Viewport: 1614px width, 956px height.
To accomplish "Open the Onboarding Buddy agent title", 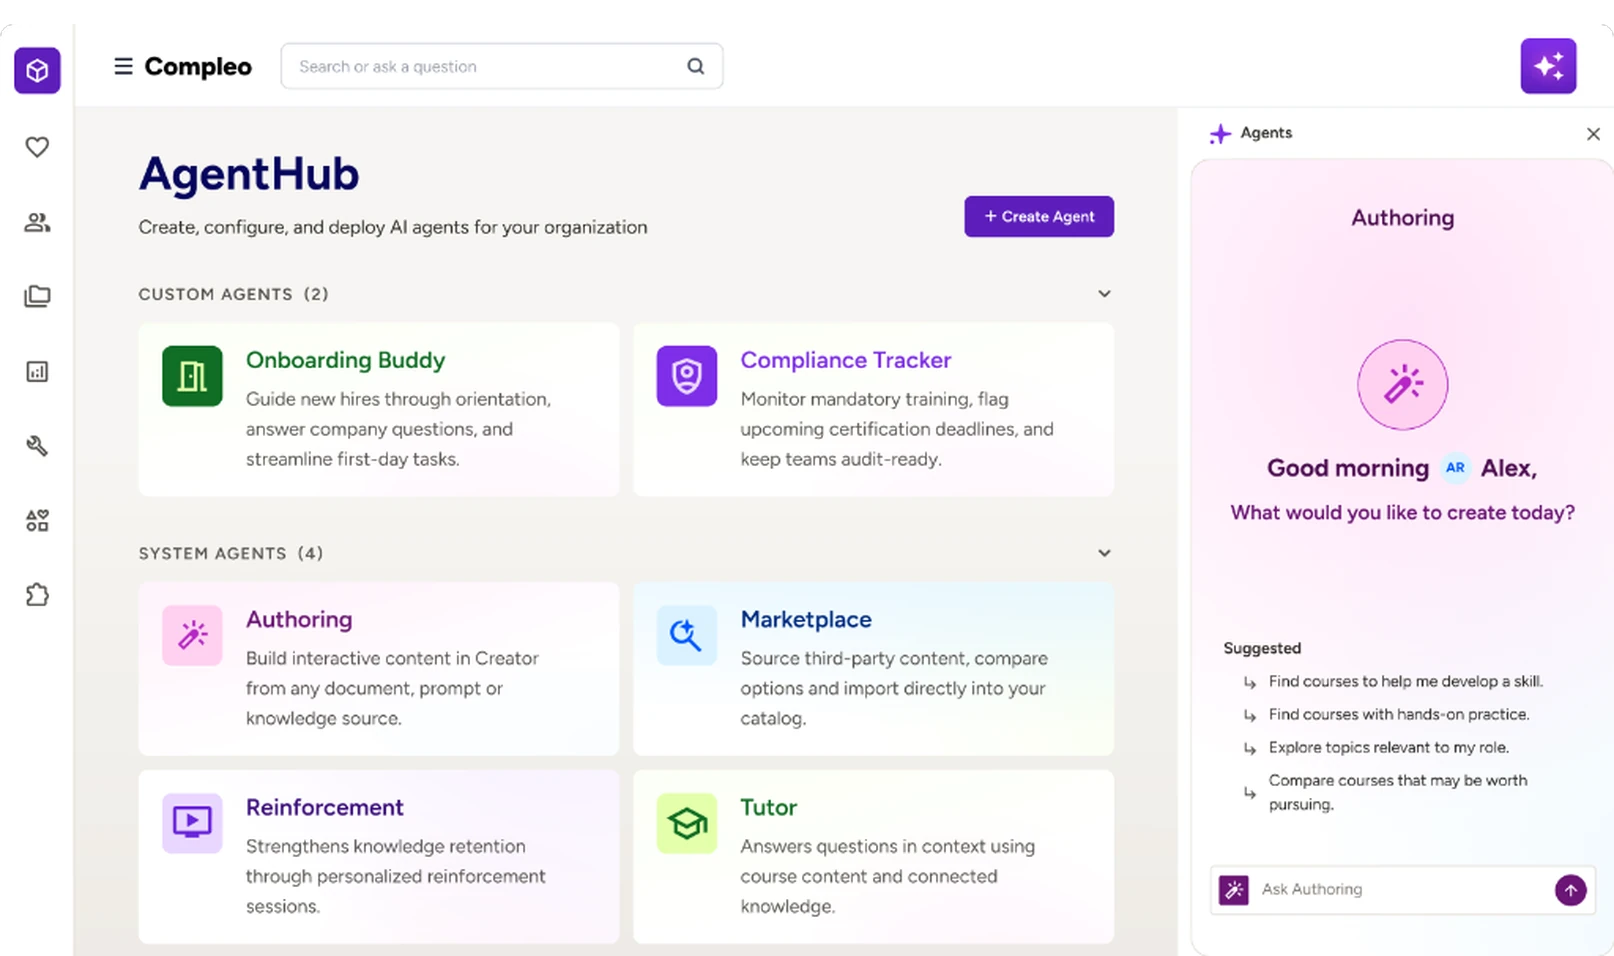I will coord(346,360).
